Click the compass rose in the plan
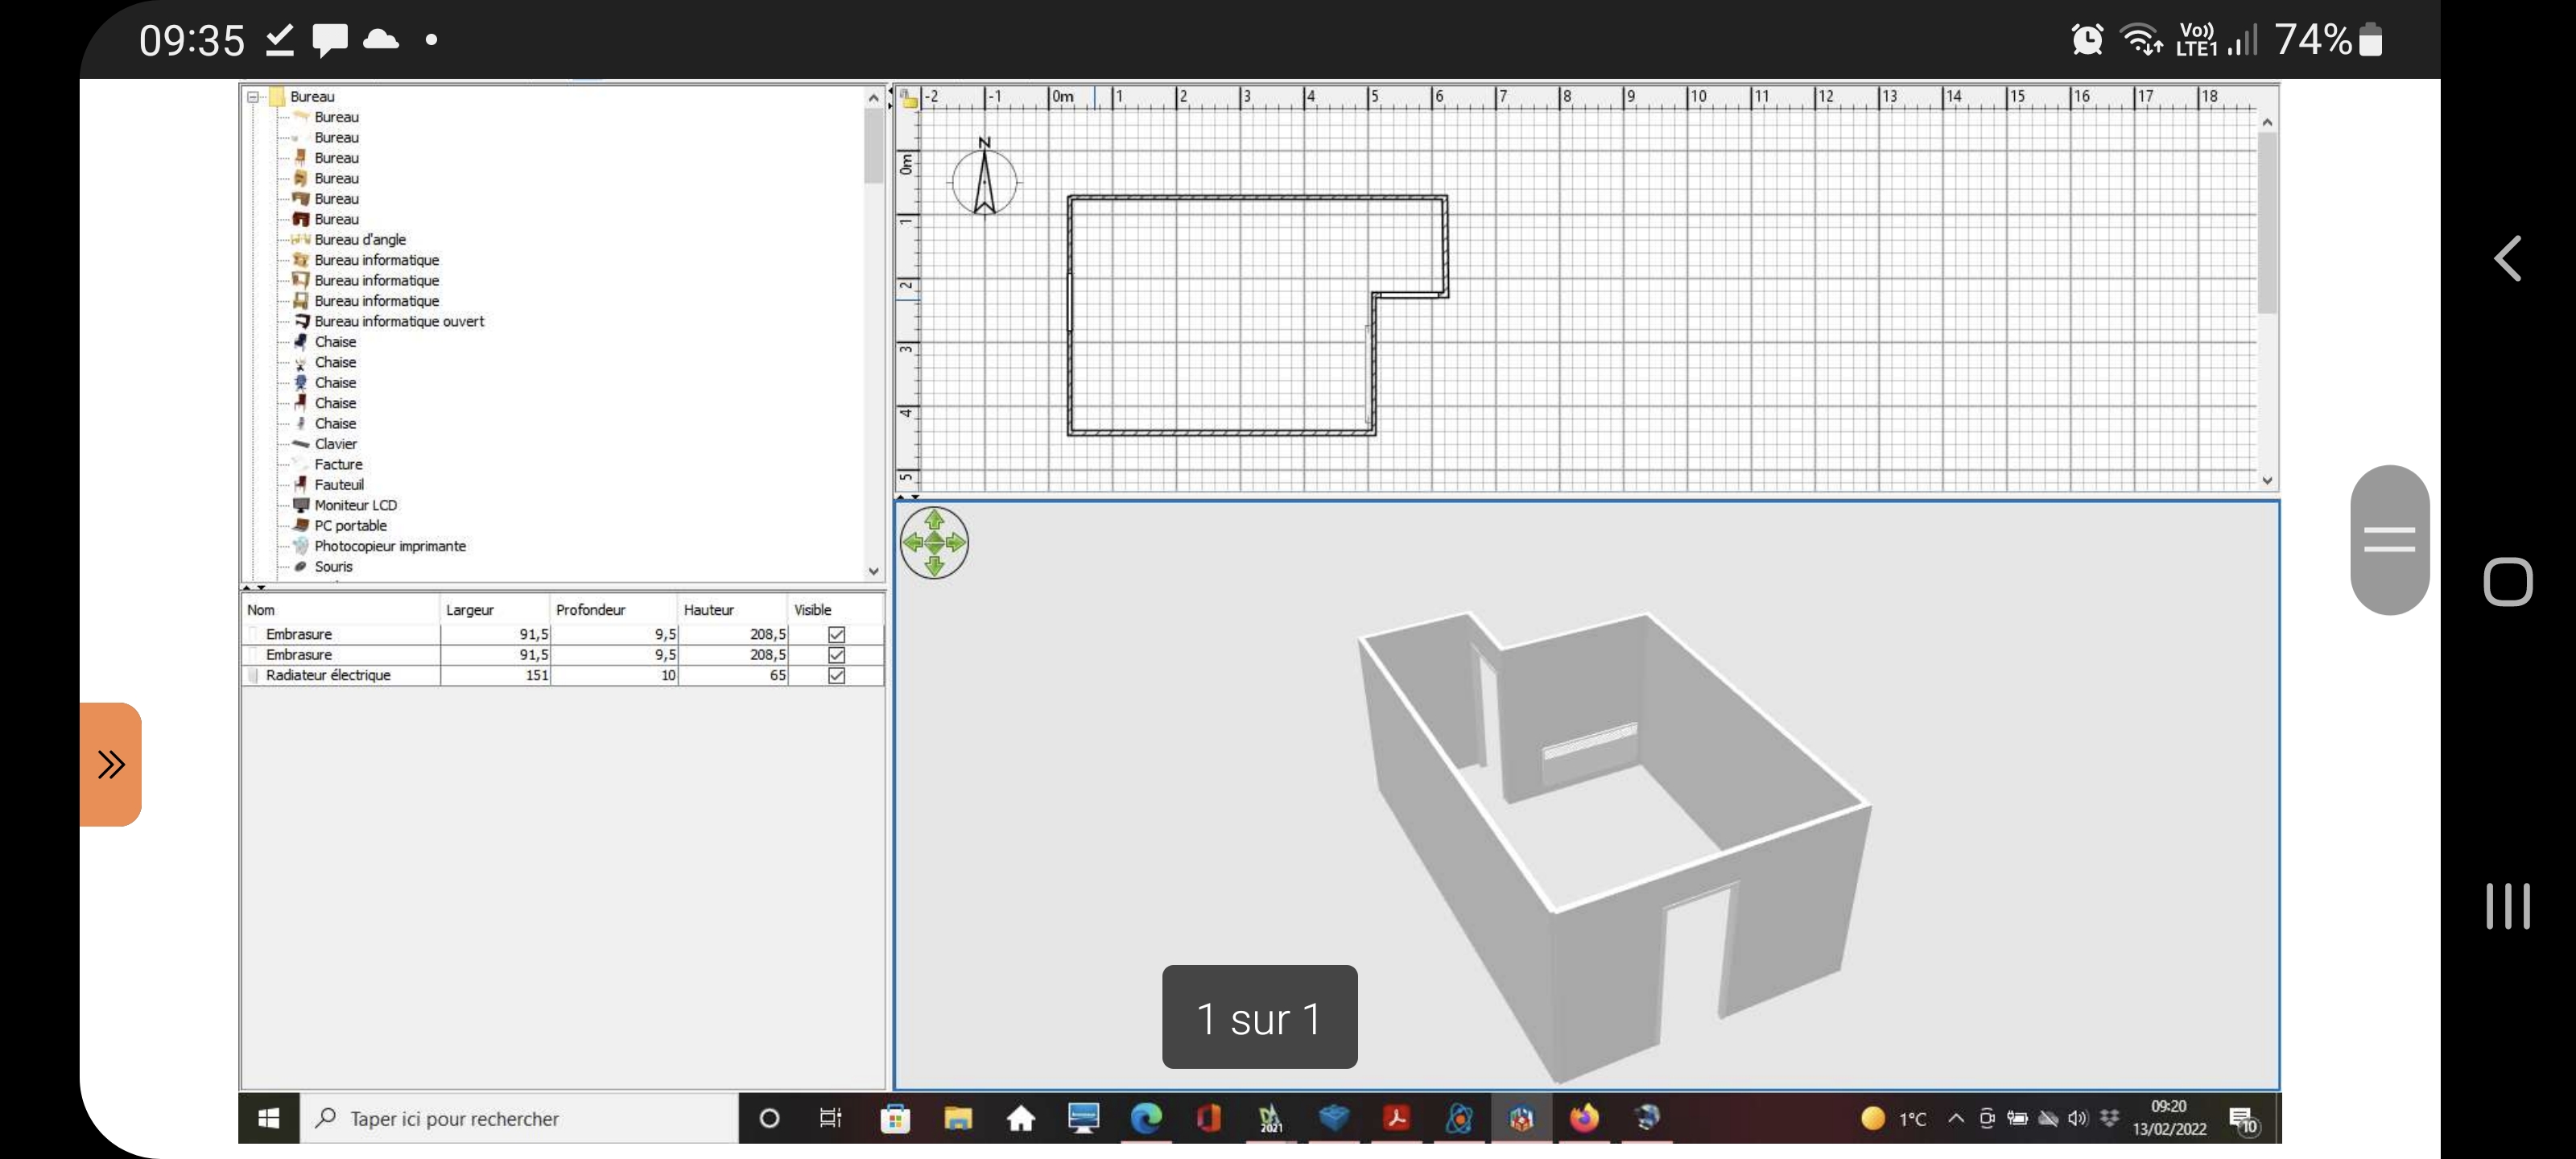 point(984,178)
